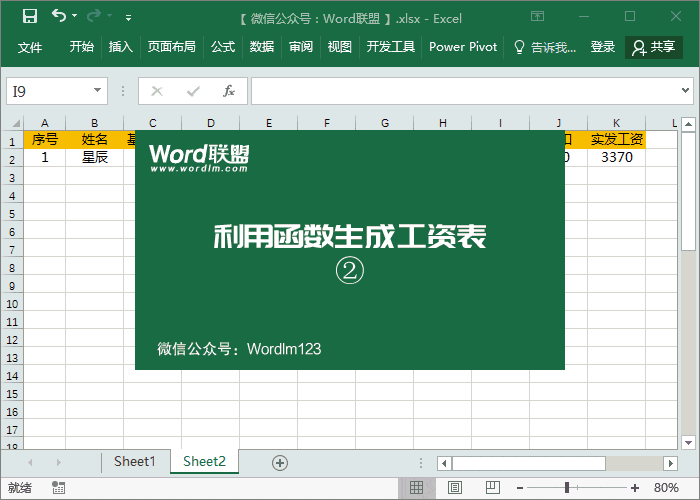Click in the formula bar input field
The image size is (700, 500).
click(470, 91)
